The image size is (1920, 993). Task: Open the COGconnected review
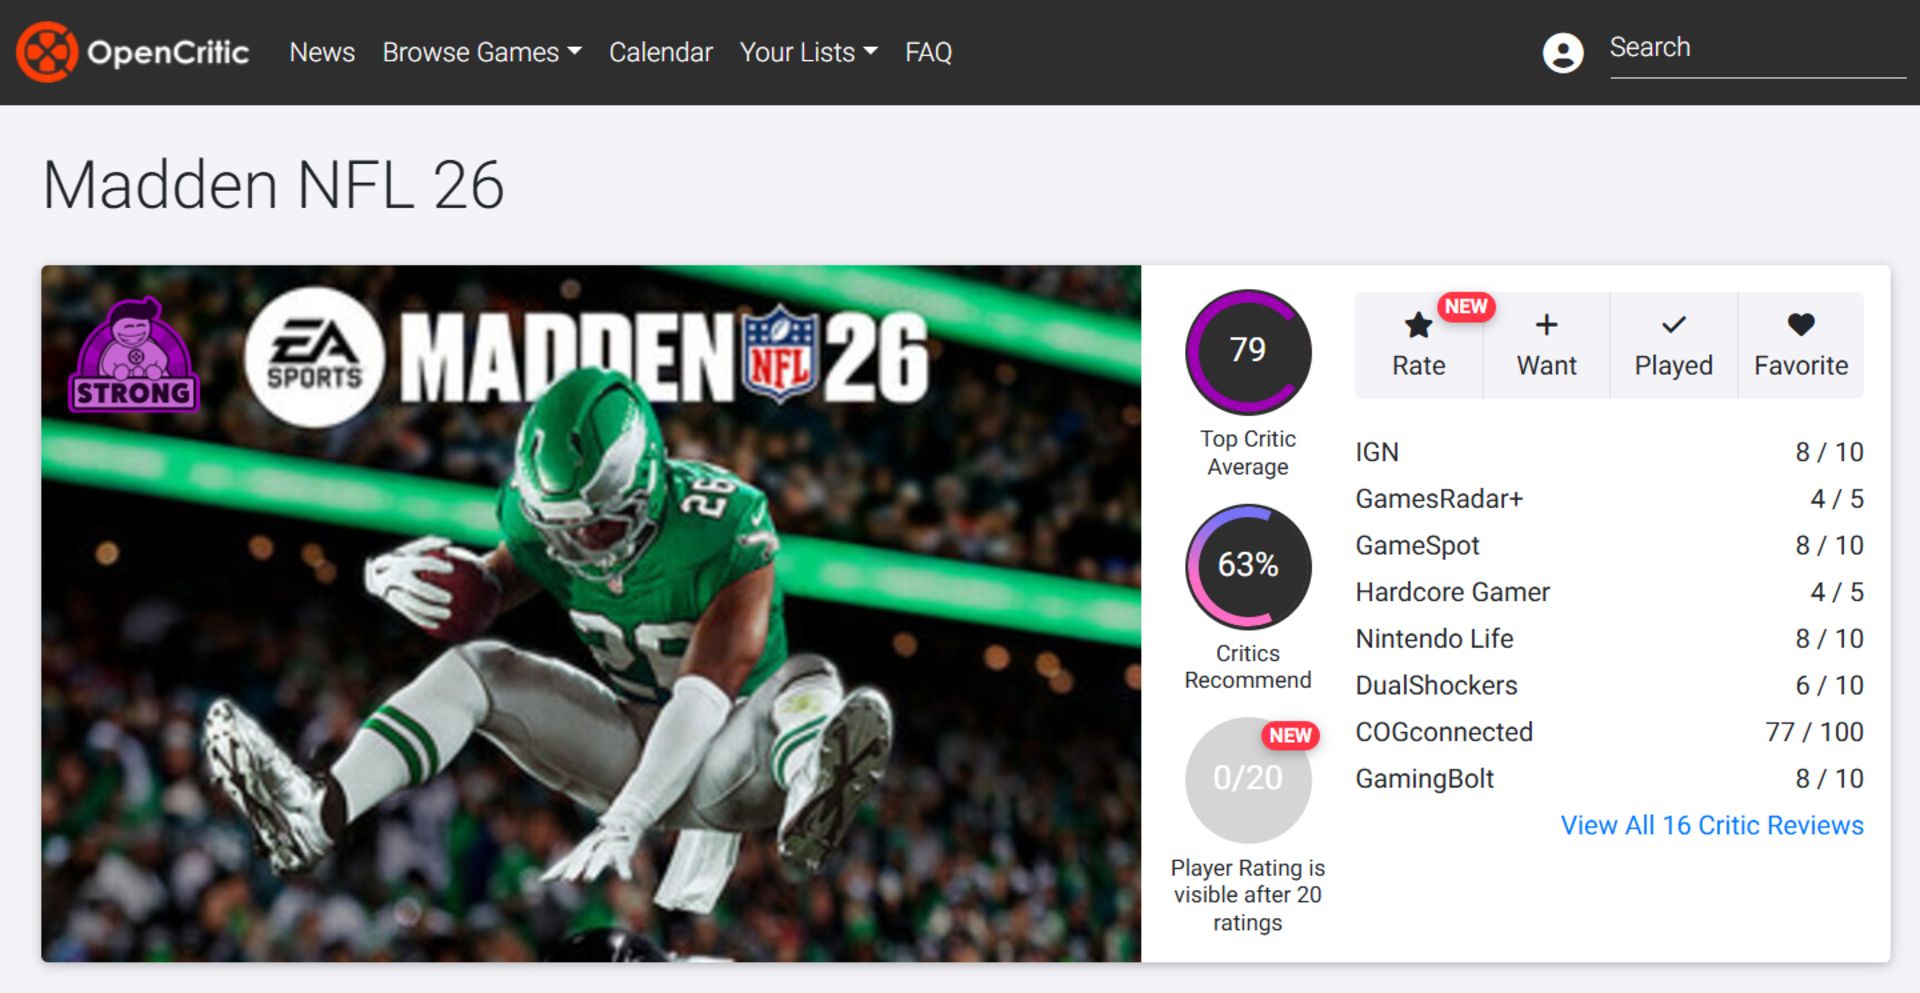(x=1609, y=732)
